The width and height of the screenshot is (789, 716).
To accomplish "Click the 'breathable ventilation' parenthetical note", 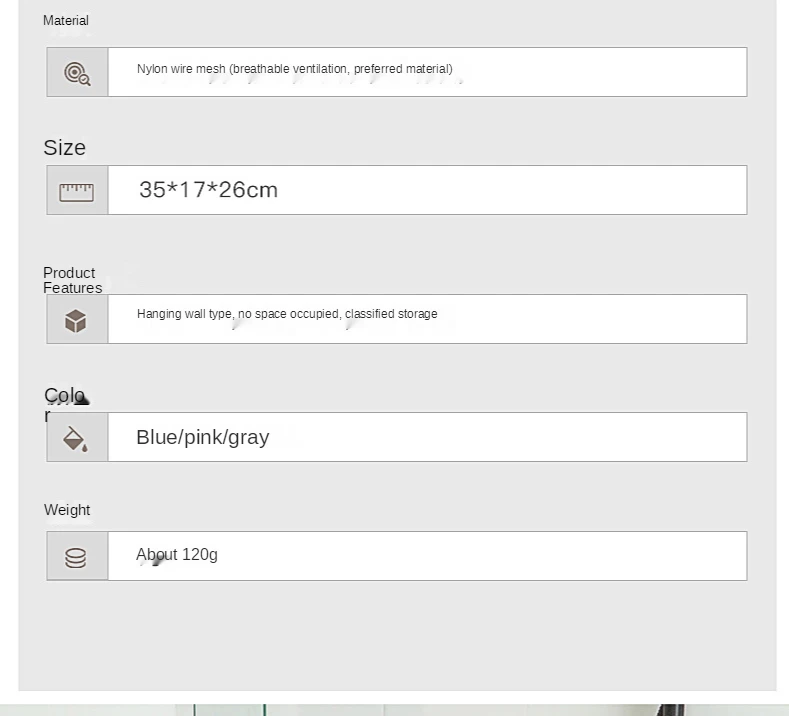I will pos(340,69).
